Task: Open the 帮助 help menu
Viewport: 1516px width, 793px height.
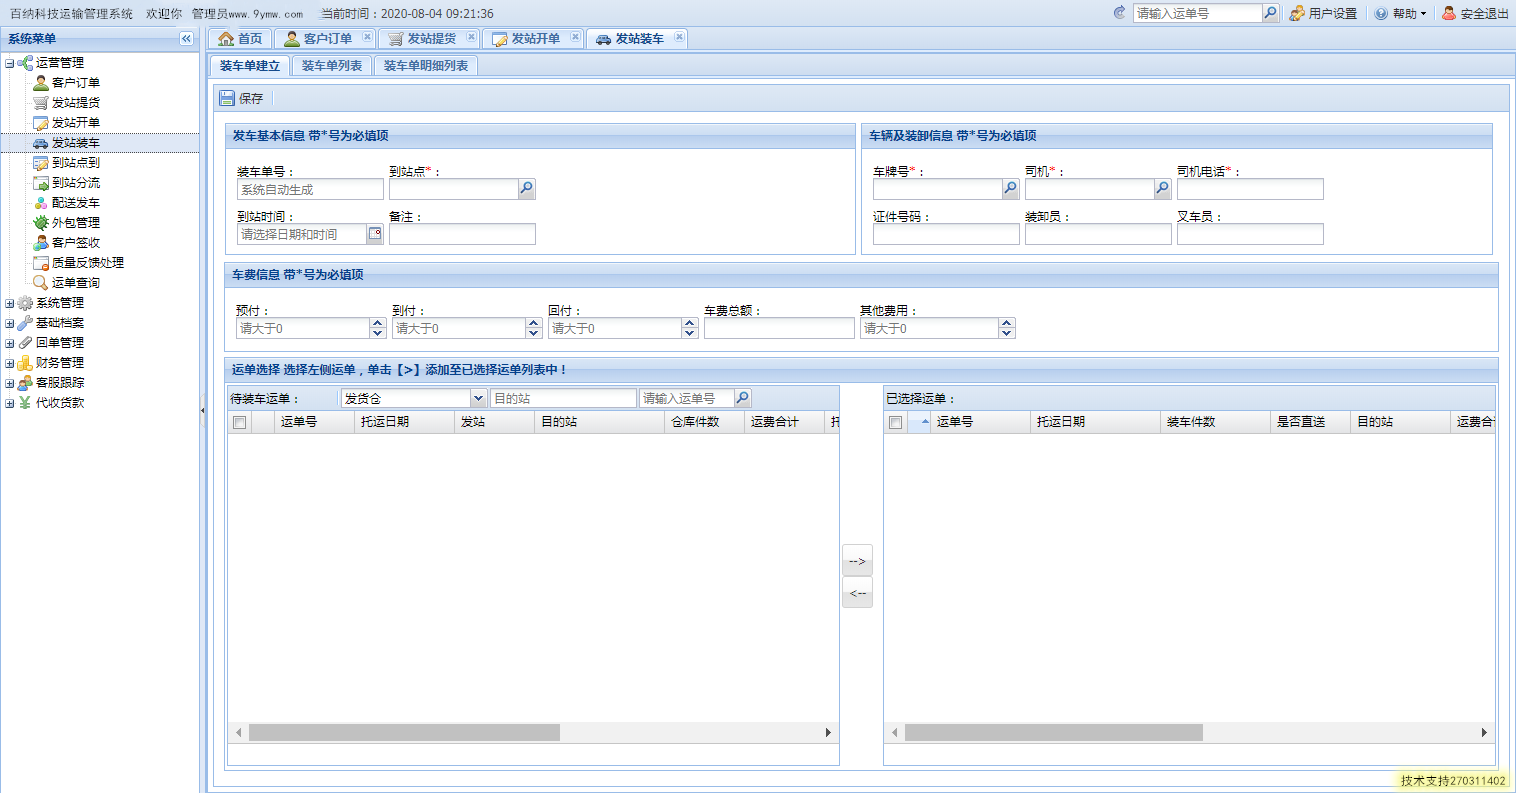Action: [x=1400, y=13]
